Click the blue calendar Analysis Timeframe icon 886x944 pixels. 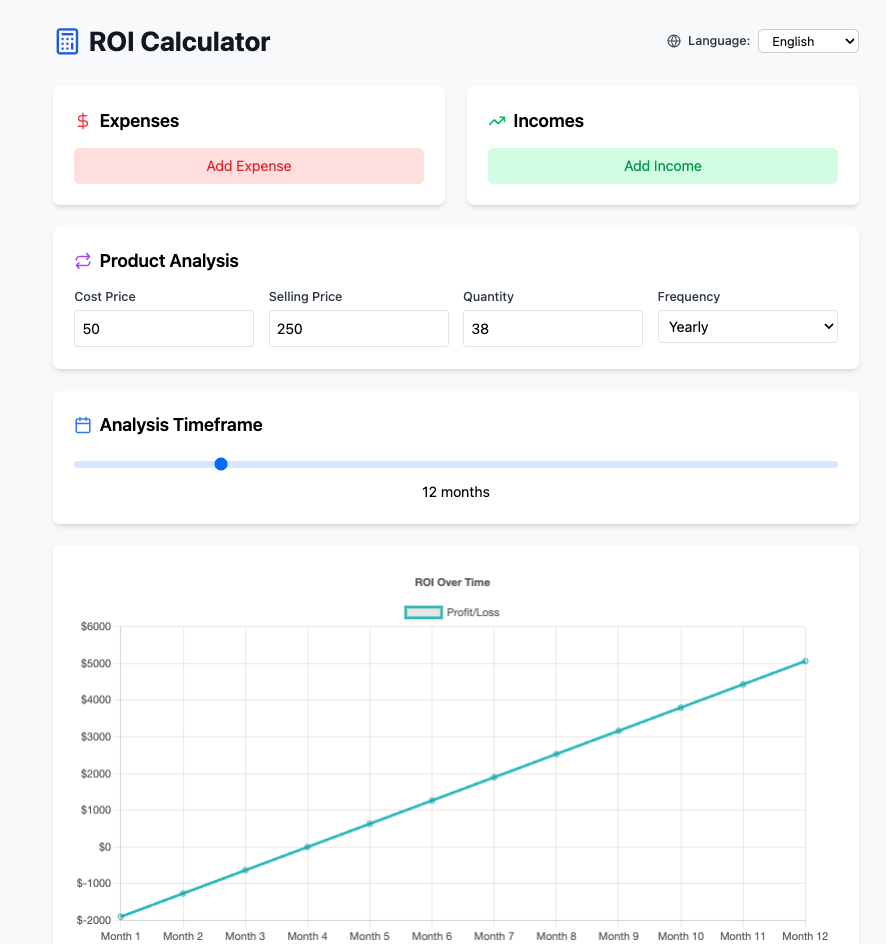83,425
